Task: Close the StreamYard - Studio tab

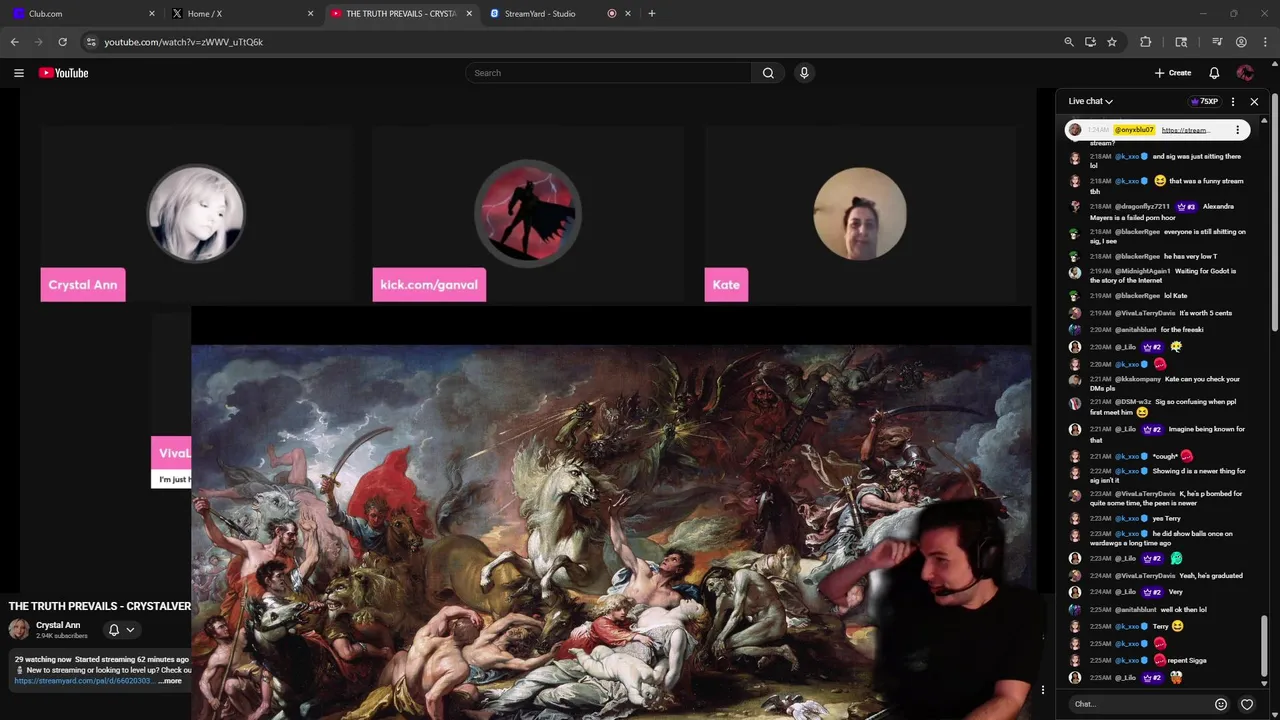Action: pos(628,13)
